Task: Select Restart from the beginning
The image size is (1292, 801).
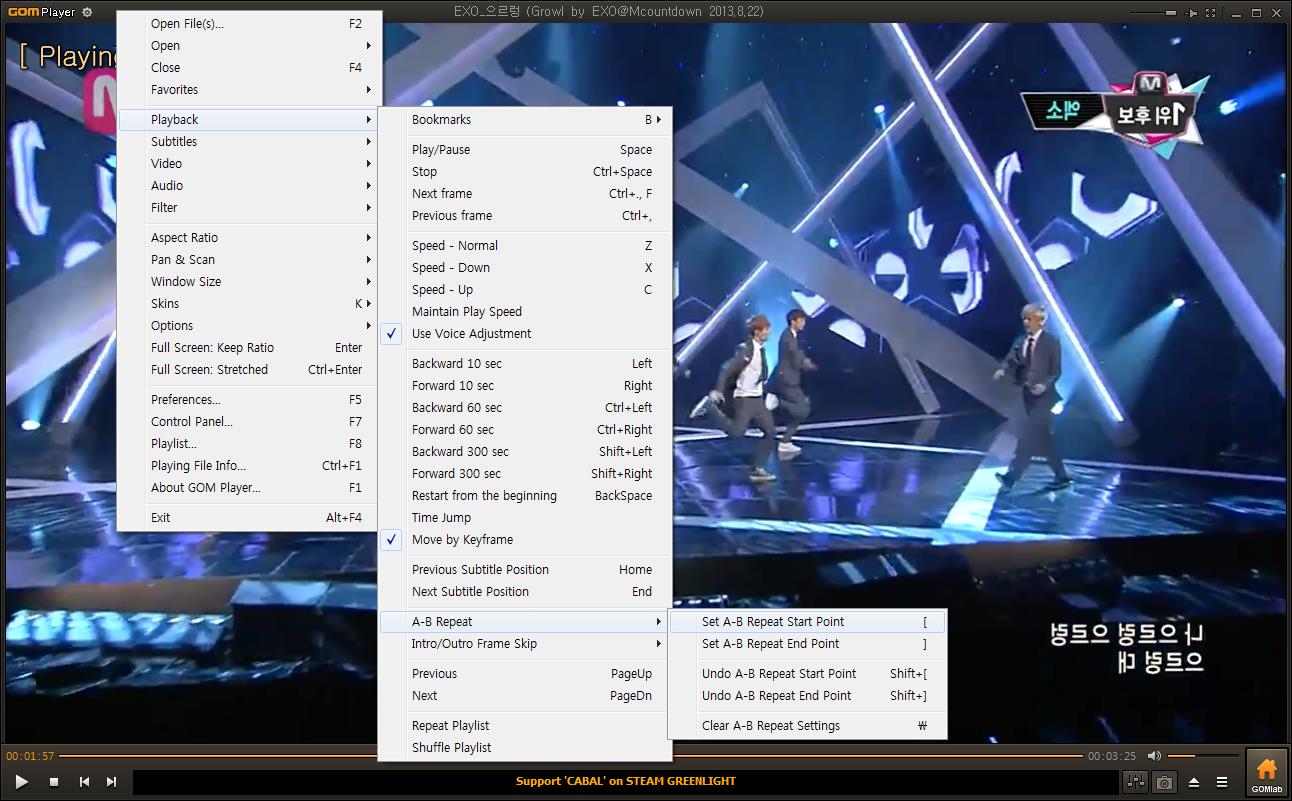Action: pyautogui.click(x=526, y=496)
